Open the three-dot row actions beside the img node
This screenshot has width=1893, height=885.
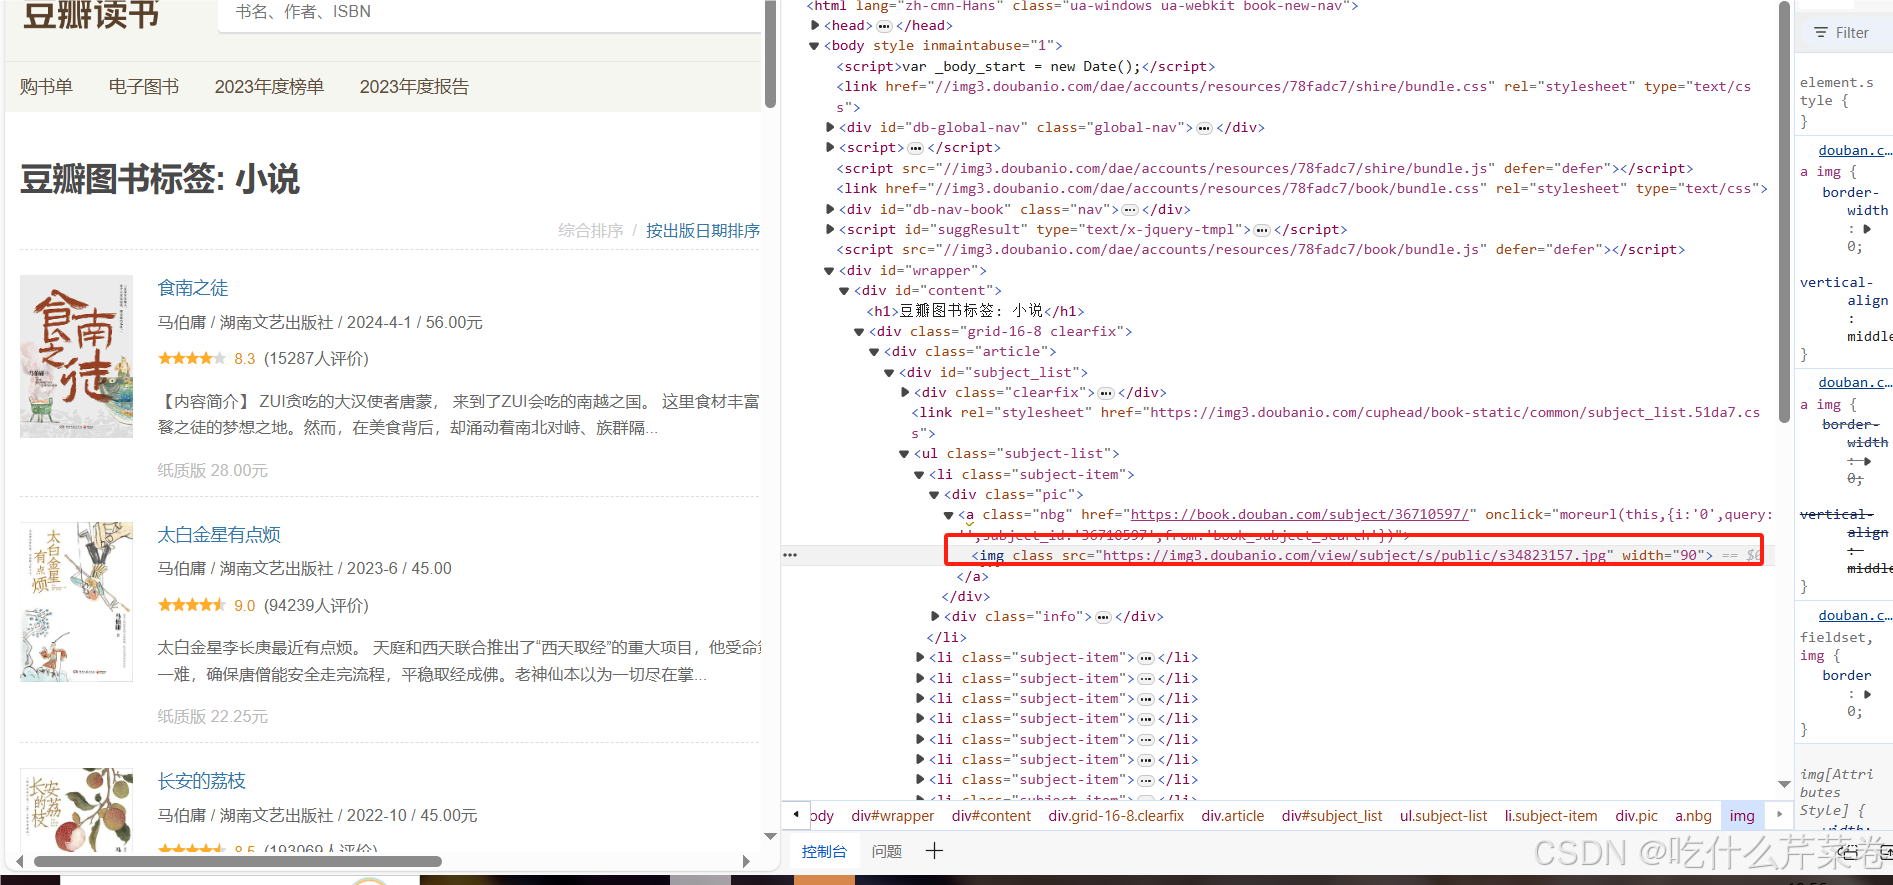point(790,555)
